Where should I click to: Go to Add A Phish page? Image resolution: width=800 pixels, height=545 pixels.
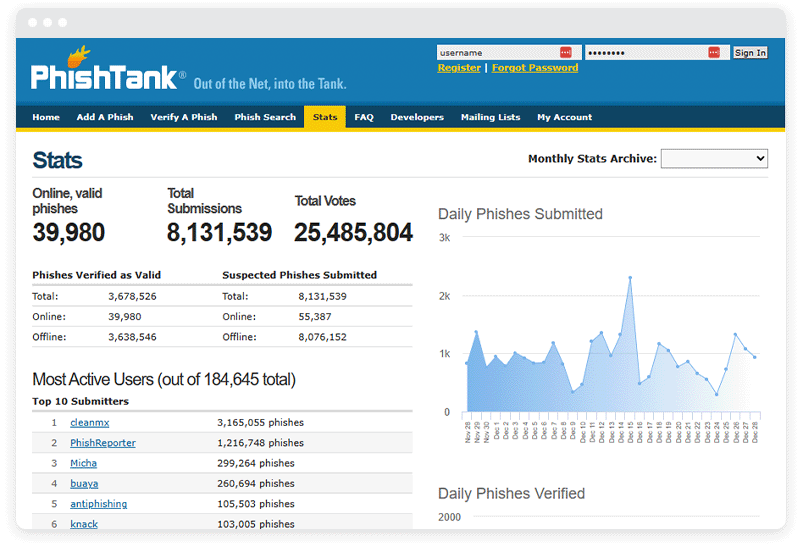click(105, 117)
